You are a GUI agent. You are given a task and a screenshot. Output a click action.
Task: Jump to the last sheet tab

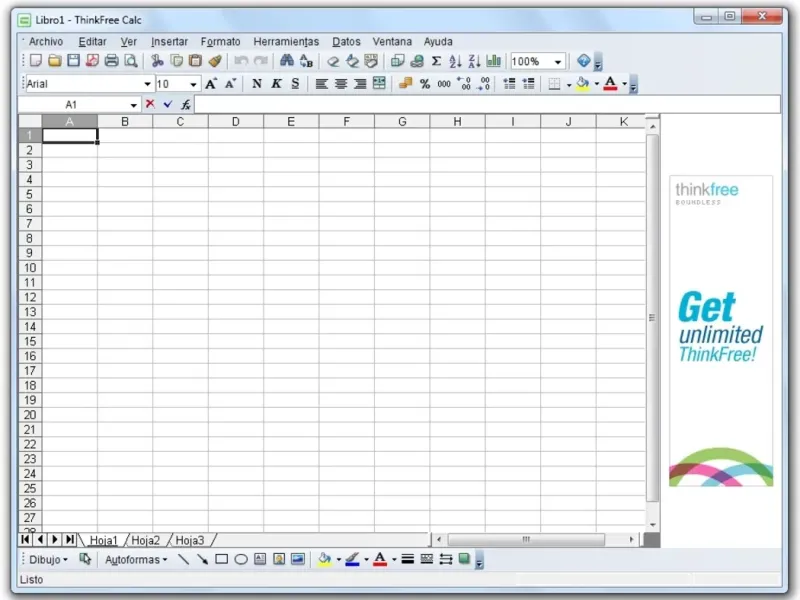[70, 539]
